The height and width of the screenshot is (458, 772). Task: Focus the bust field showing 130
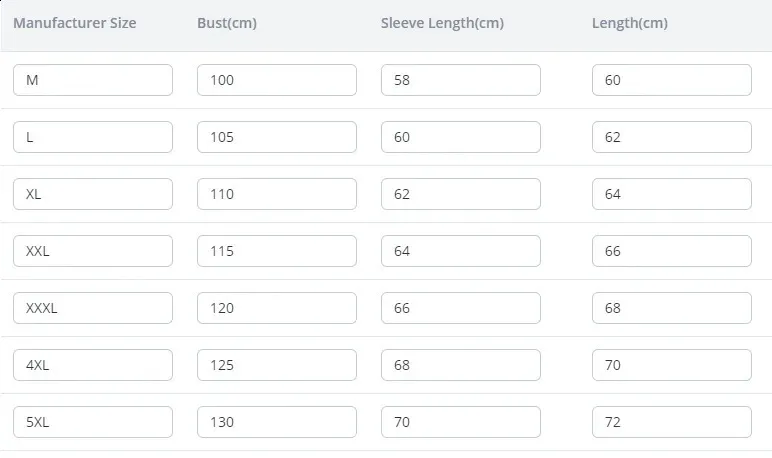[x=277, y=422]
